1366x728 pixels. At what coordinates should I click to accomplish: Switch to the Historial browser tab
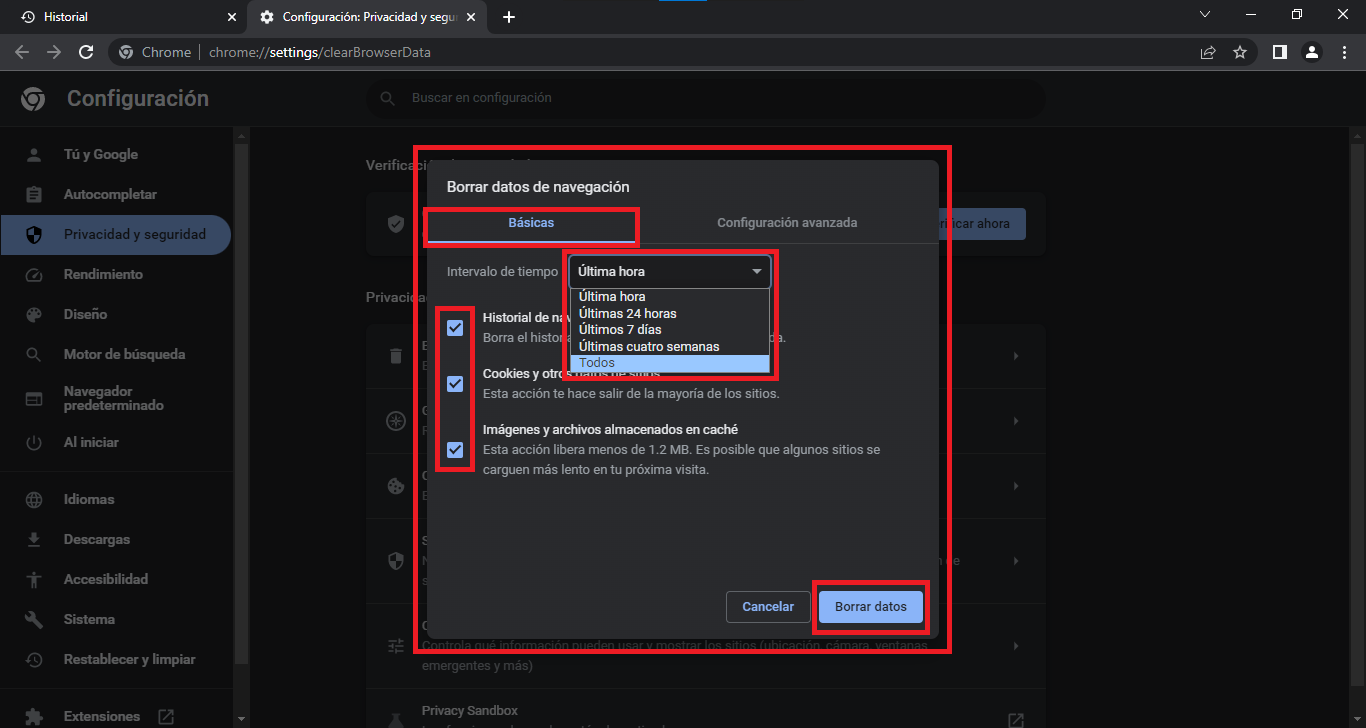click(x=120, y=17)
